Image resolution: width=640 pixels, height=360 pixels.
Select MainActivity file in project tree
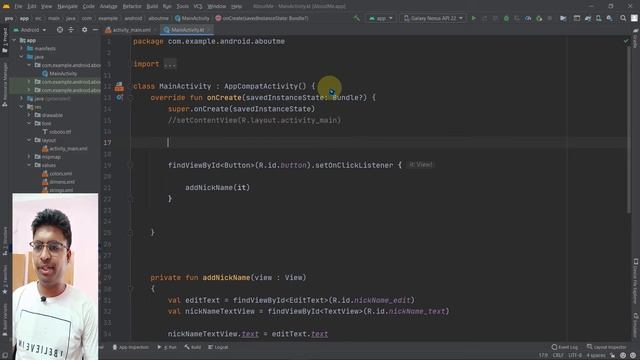(x=60, y=73)
